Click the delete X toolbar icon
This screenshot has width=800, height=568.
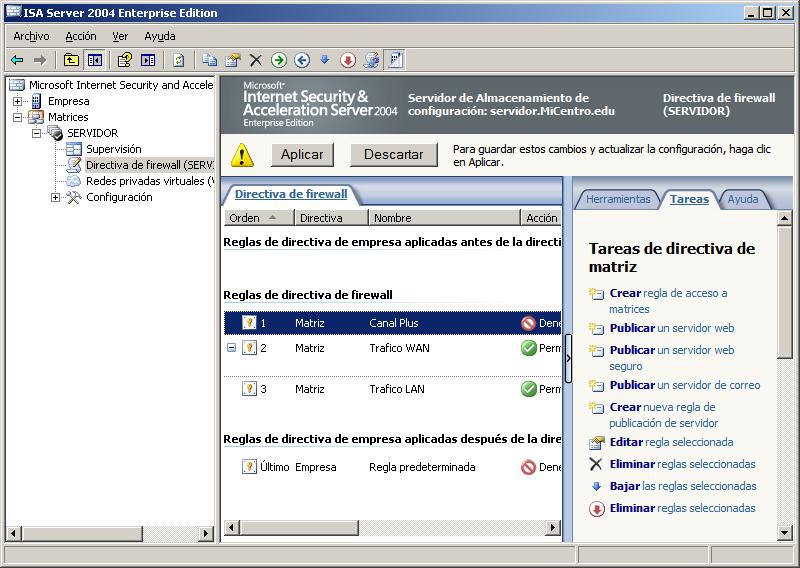[x=256, y=60]
